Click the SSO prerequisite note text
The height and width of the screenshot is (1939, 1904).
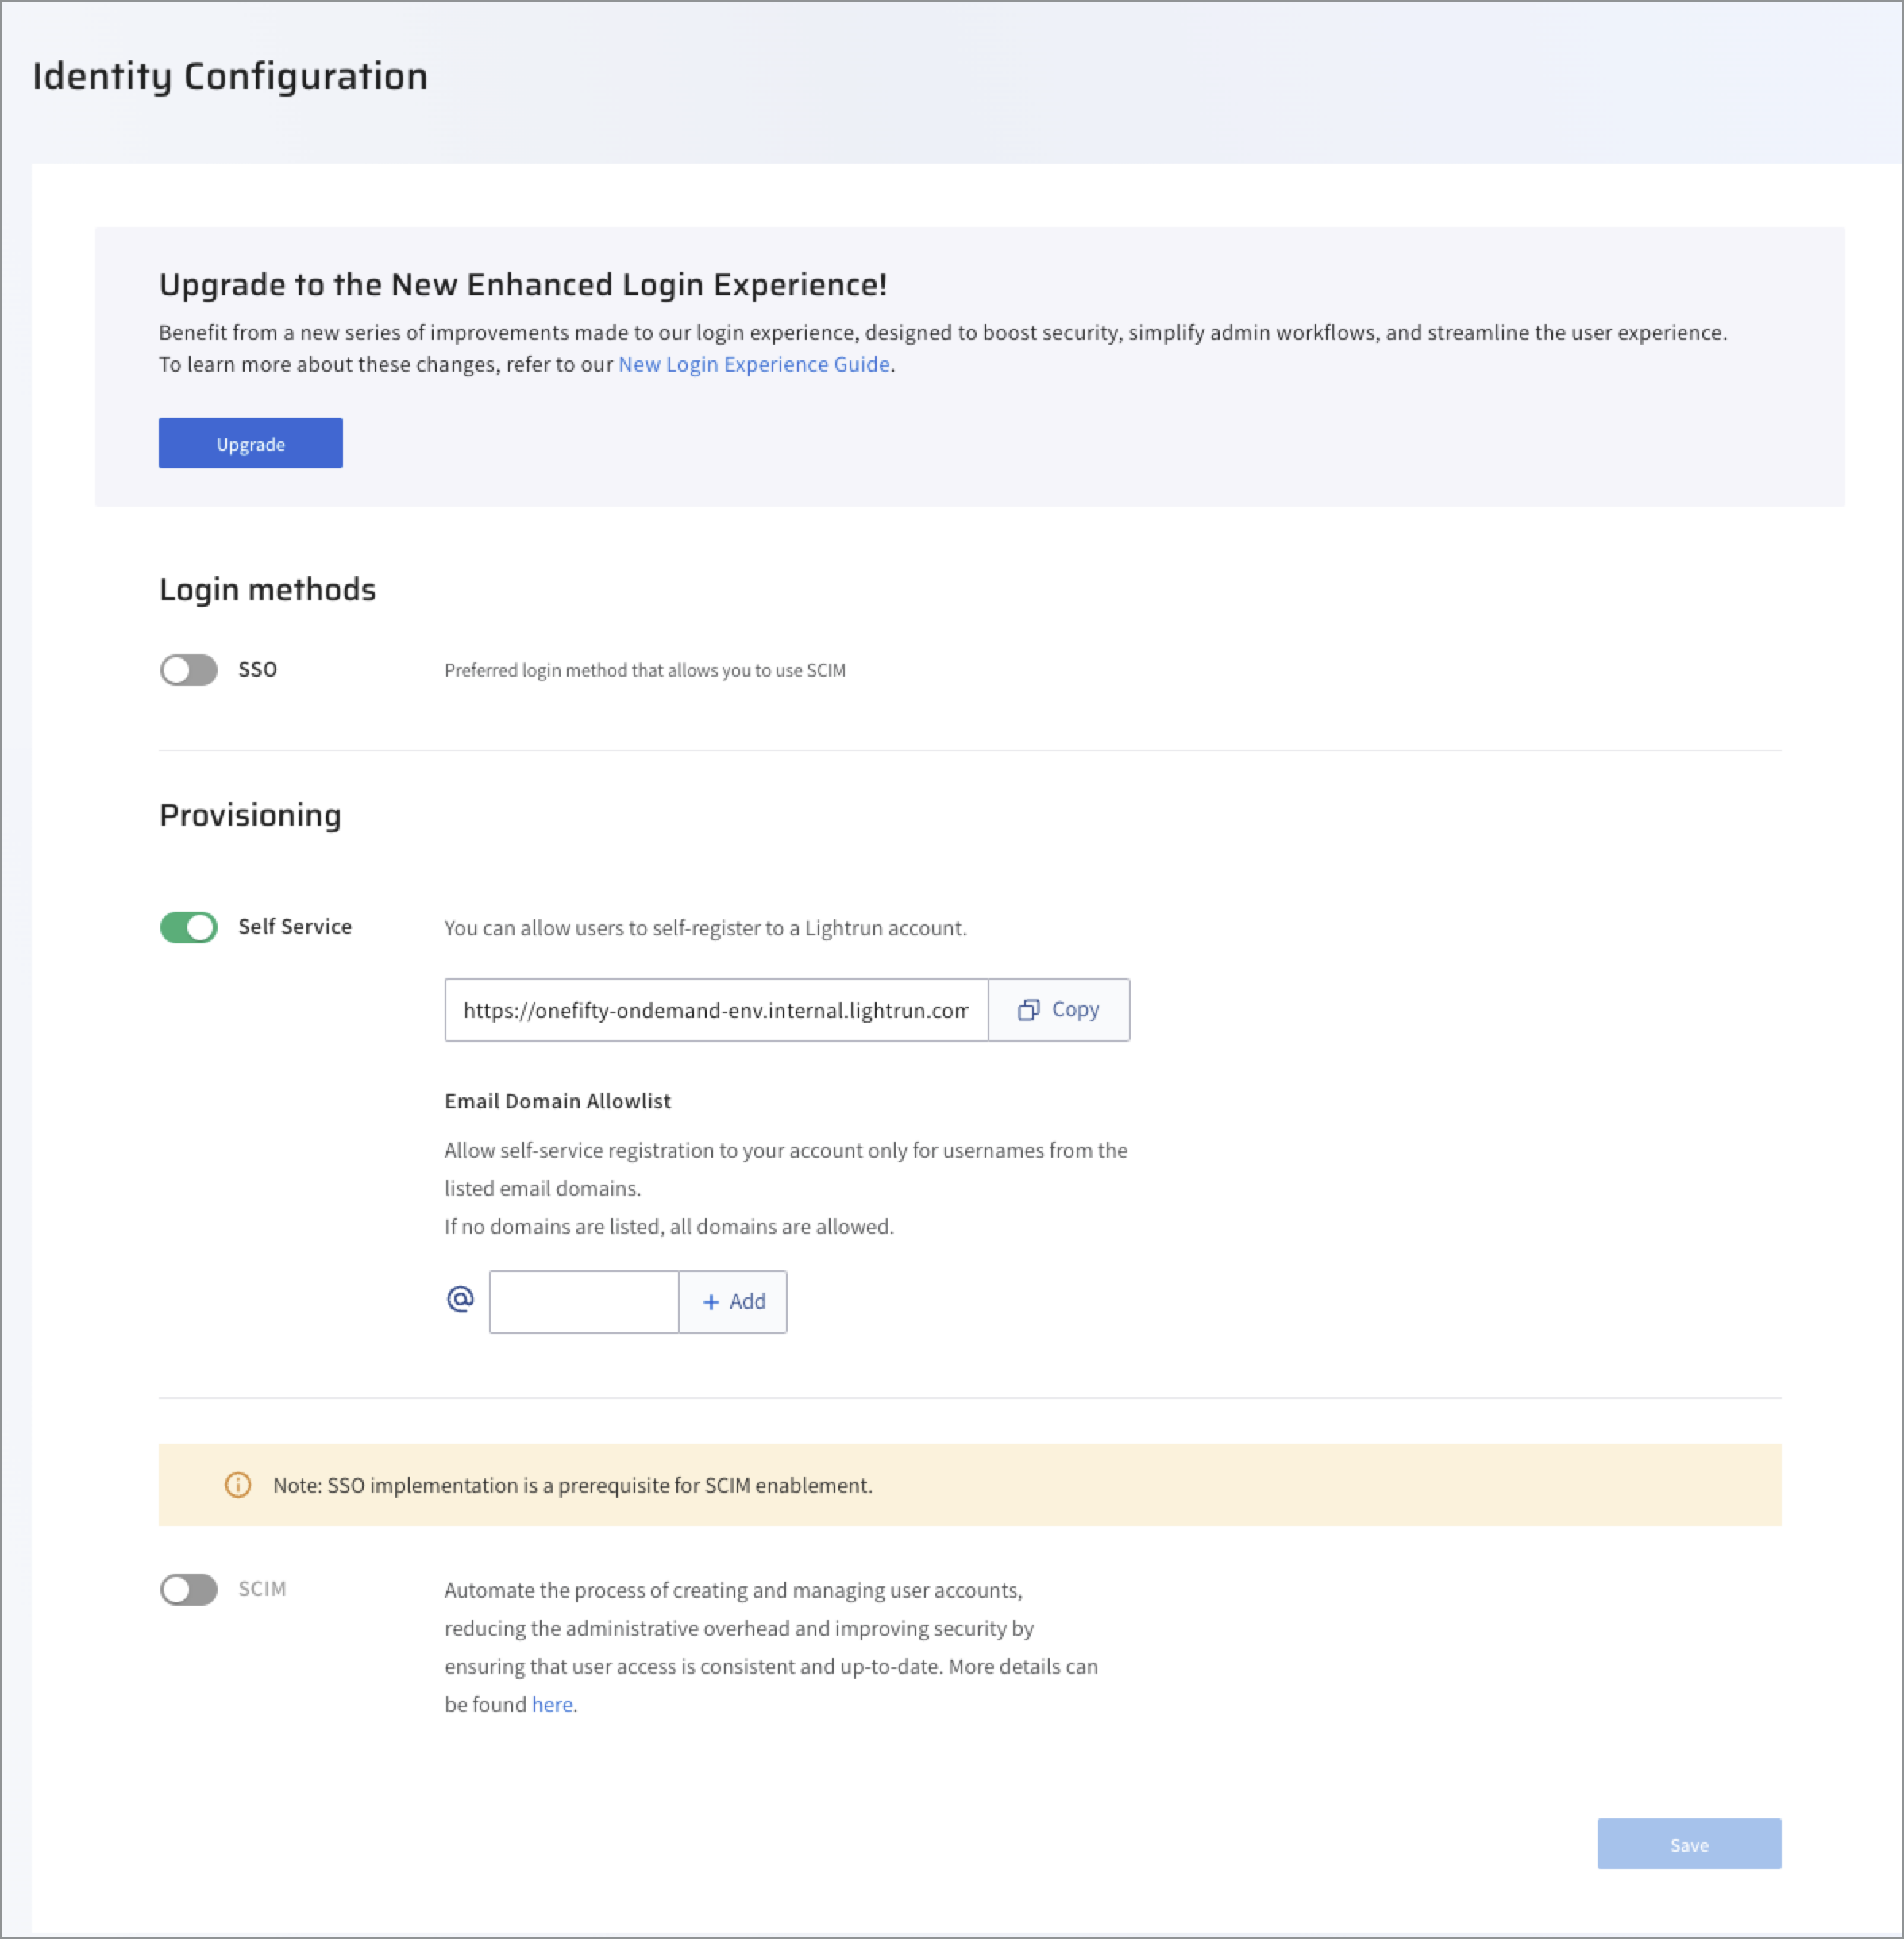(572, 1485)
